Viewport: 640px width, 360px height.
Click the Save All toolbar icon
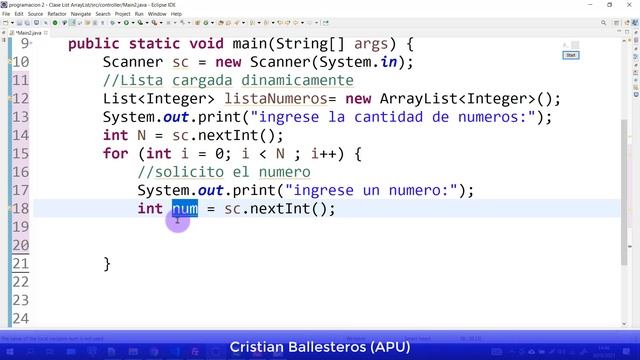27,23
